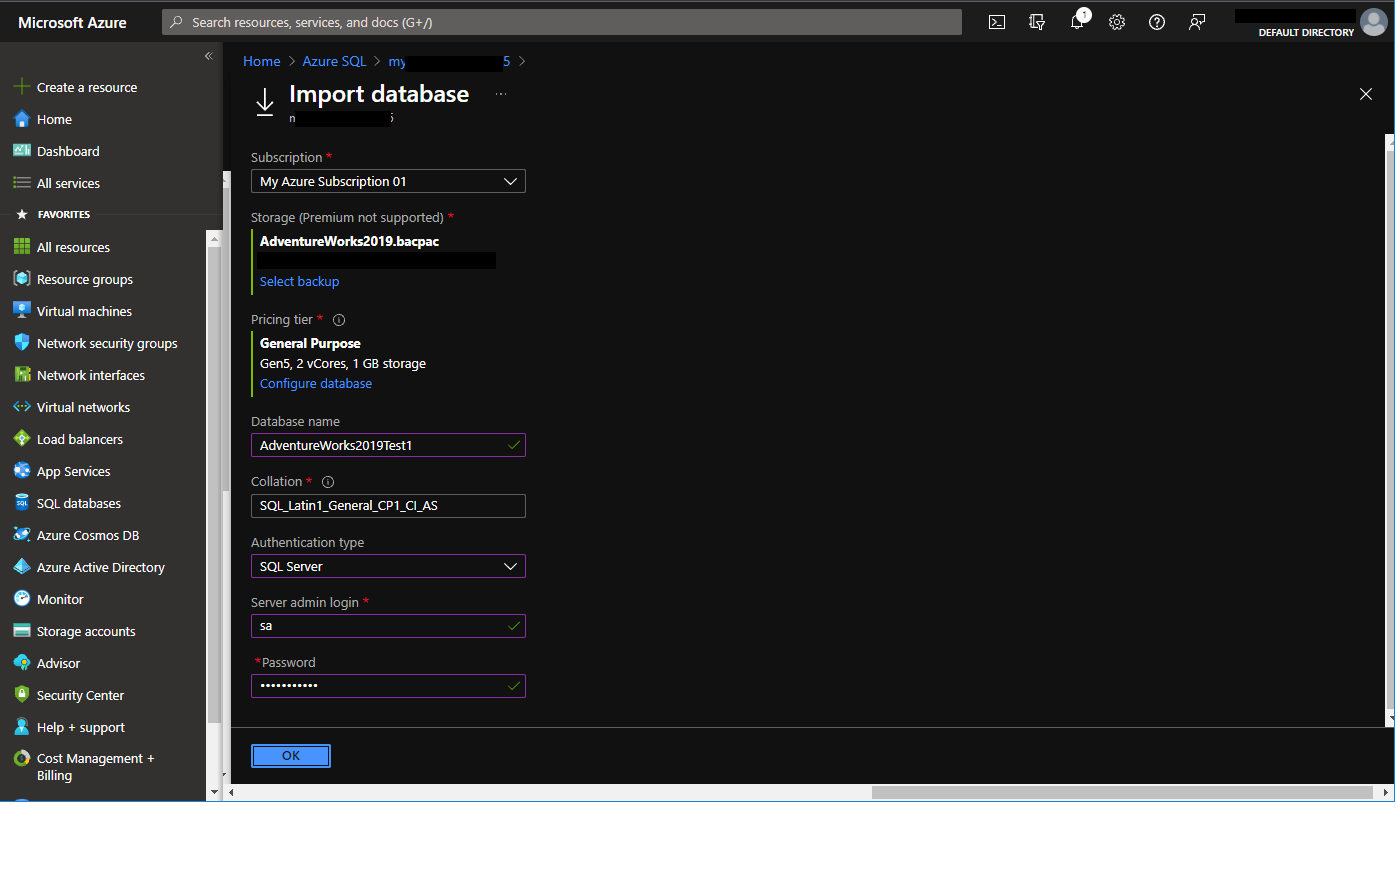Viewport: 1398px width, 880px height.
Task: Open the Authentication type dropdown
Action: [388, 566]
